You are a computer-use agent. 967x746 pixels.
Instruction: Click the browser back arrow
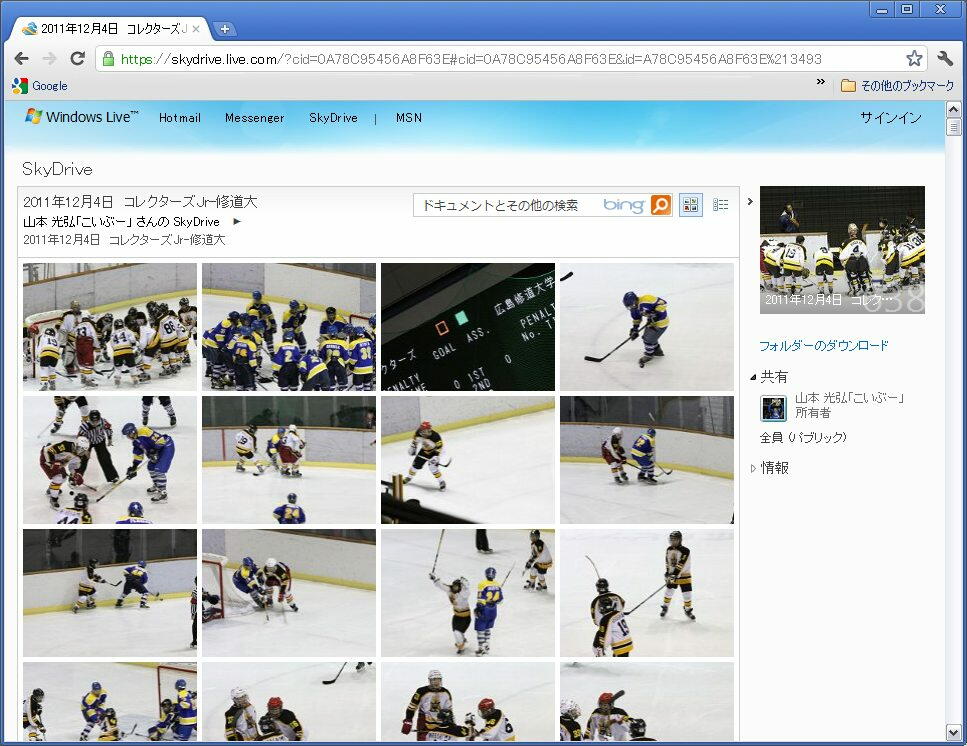pyautogui.click(x=22, y=59)
